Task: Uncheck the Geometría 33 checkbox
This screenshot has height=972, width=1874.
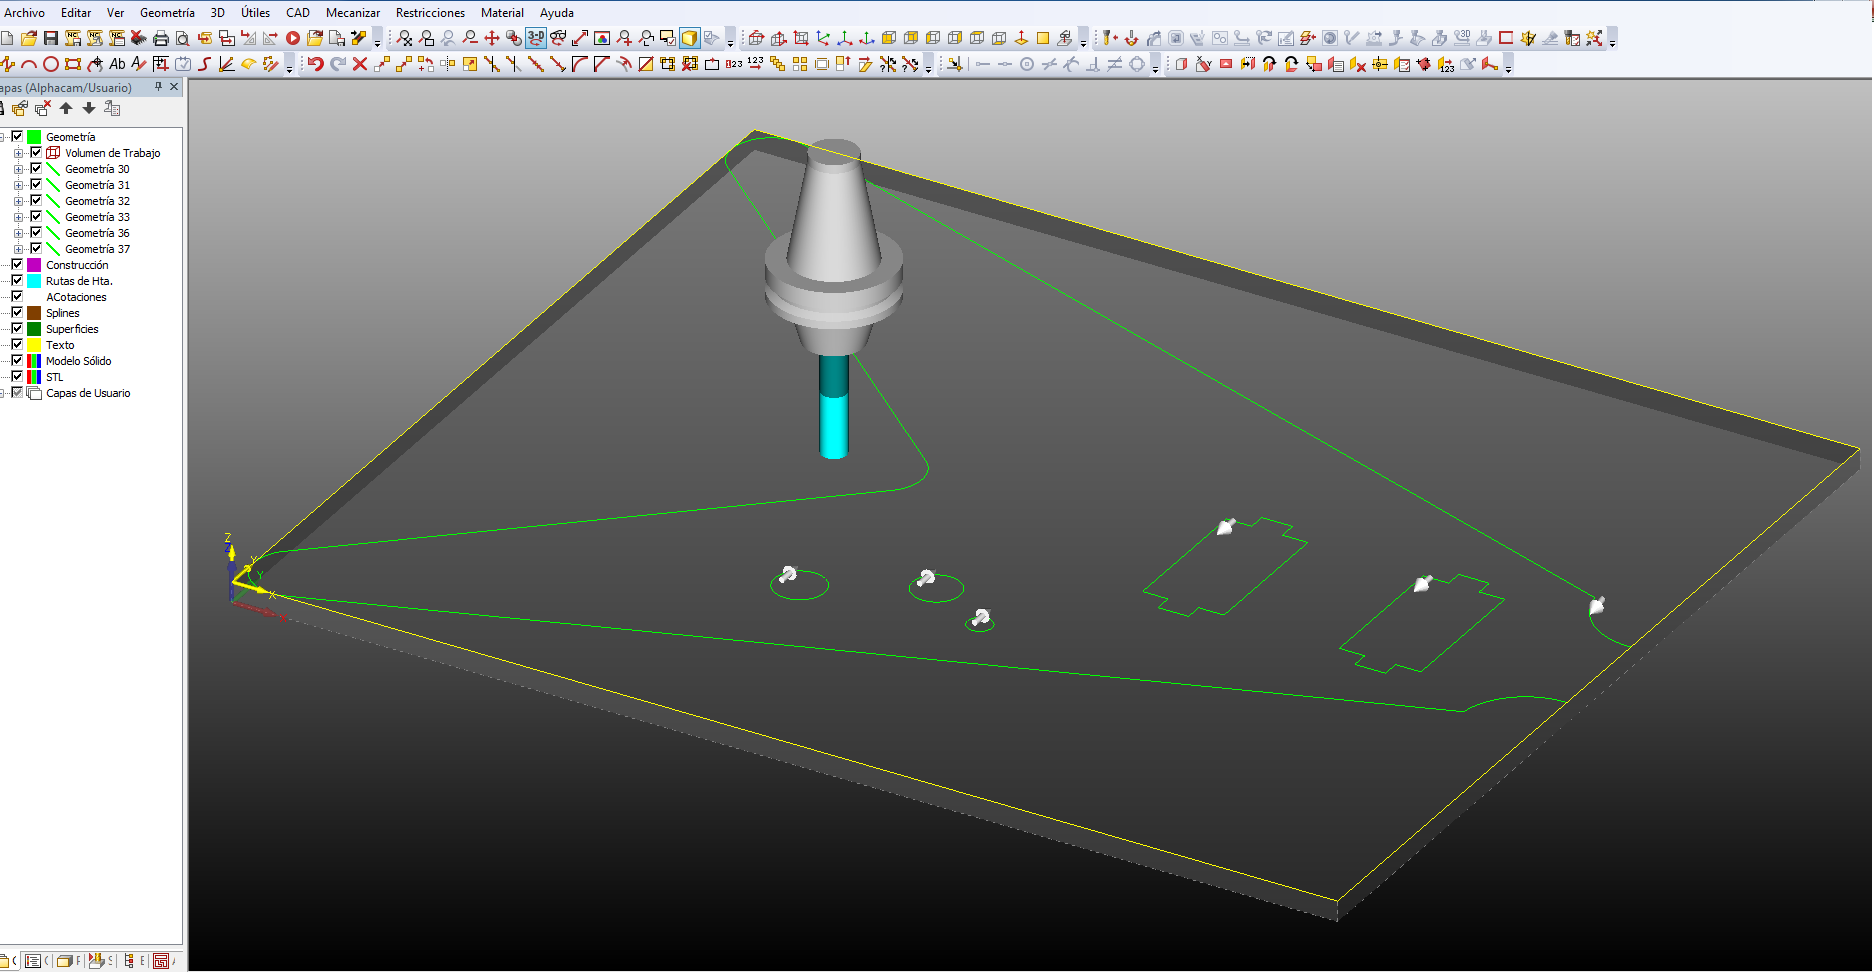Action: pyautogui.click(x=36, y=217)
